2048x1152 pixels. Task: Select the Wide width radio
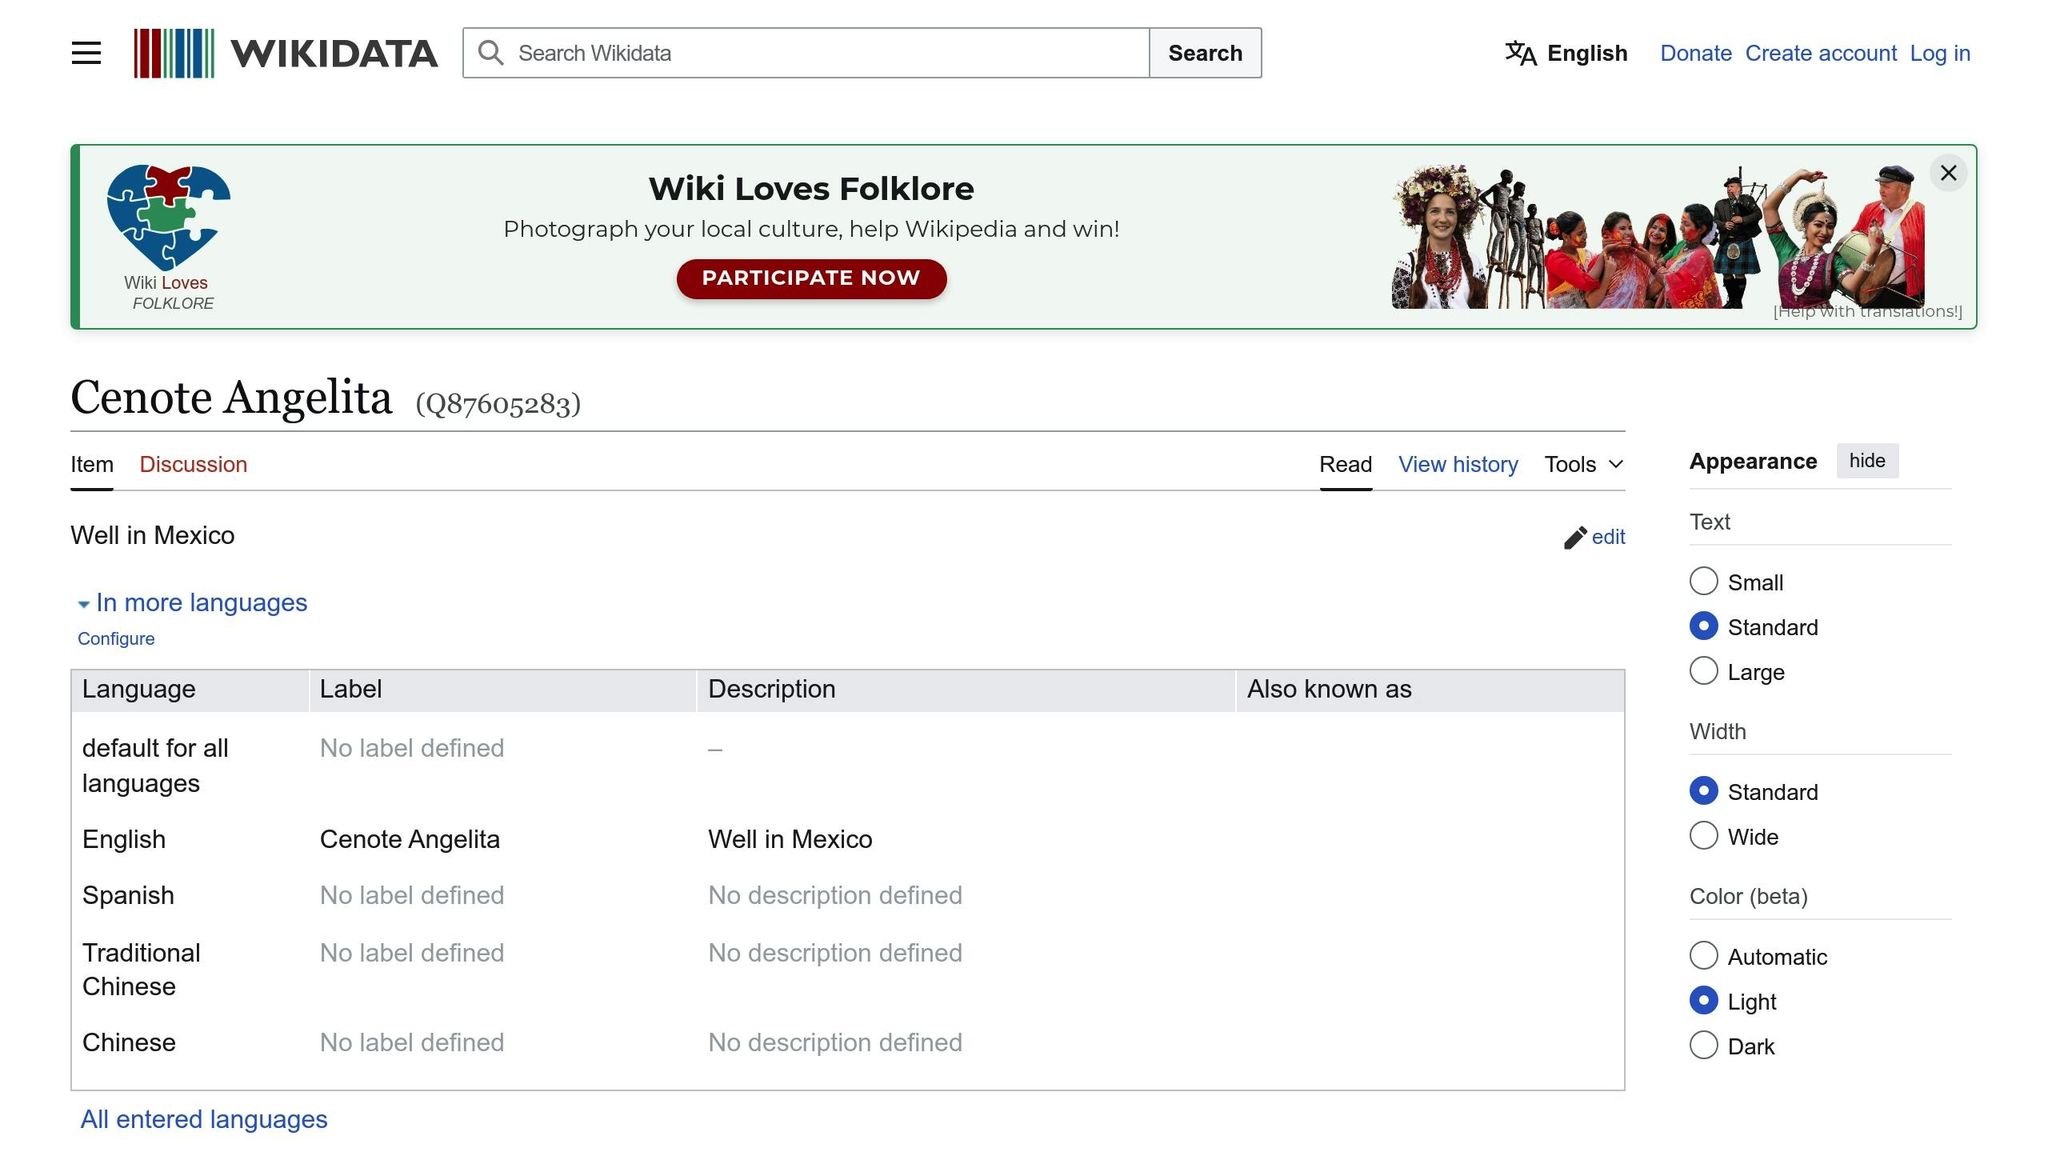click(1703, 836)
